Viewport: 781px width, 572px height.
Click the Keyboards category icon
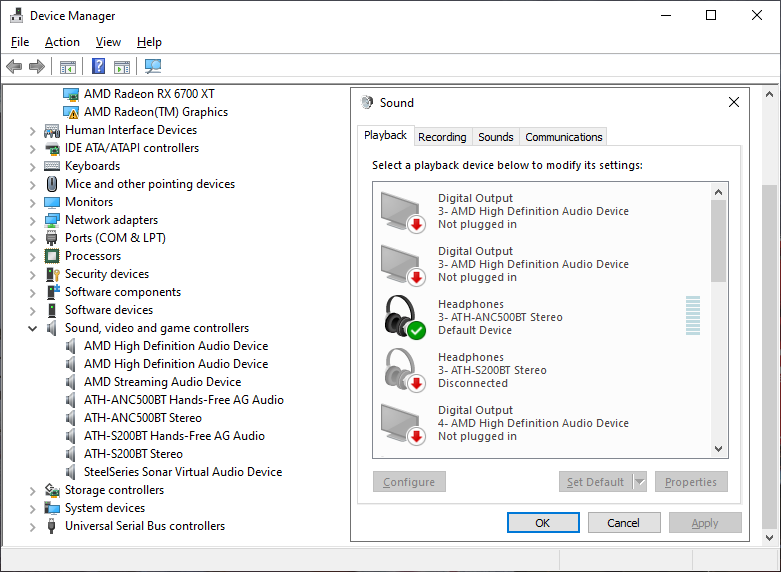52,166
